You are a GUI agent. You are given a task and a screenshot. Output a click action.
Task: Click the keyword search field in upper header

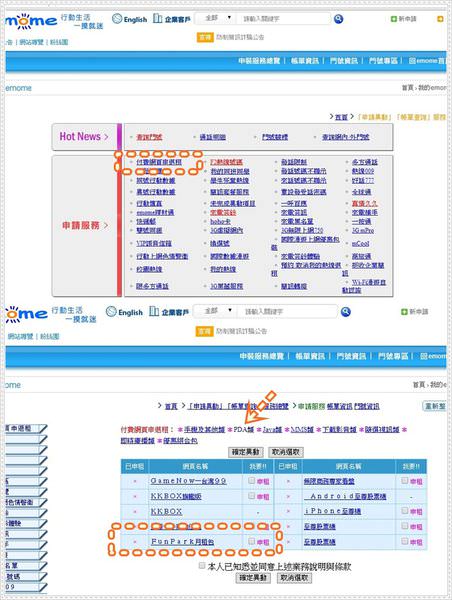pyautogui.click(x=283, y=18)
